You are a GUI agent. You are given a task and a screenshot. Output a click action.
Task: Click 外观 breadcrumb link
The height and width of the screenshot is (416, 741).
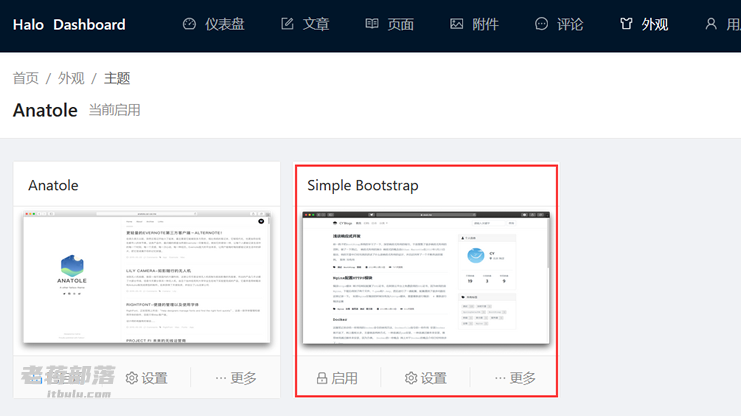pyautogui.click(x=71, y=78)
